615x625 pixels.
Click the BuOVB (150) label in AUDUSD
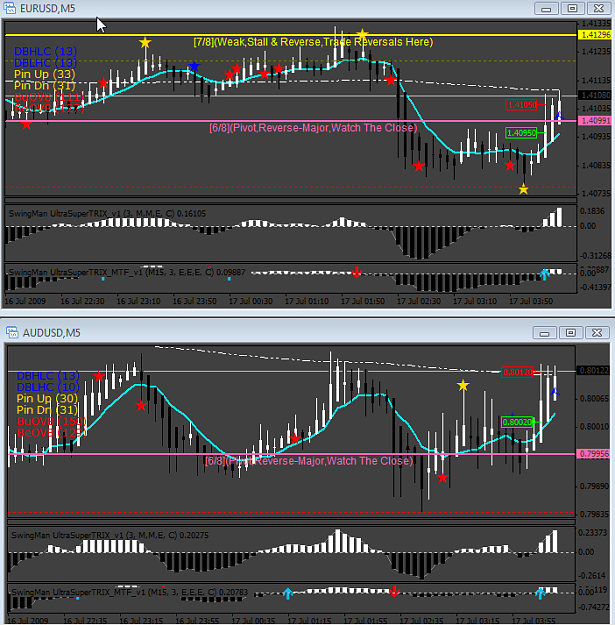click(51, 421)
